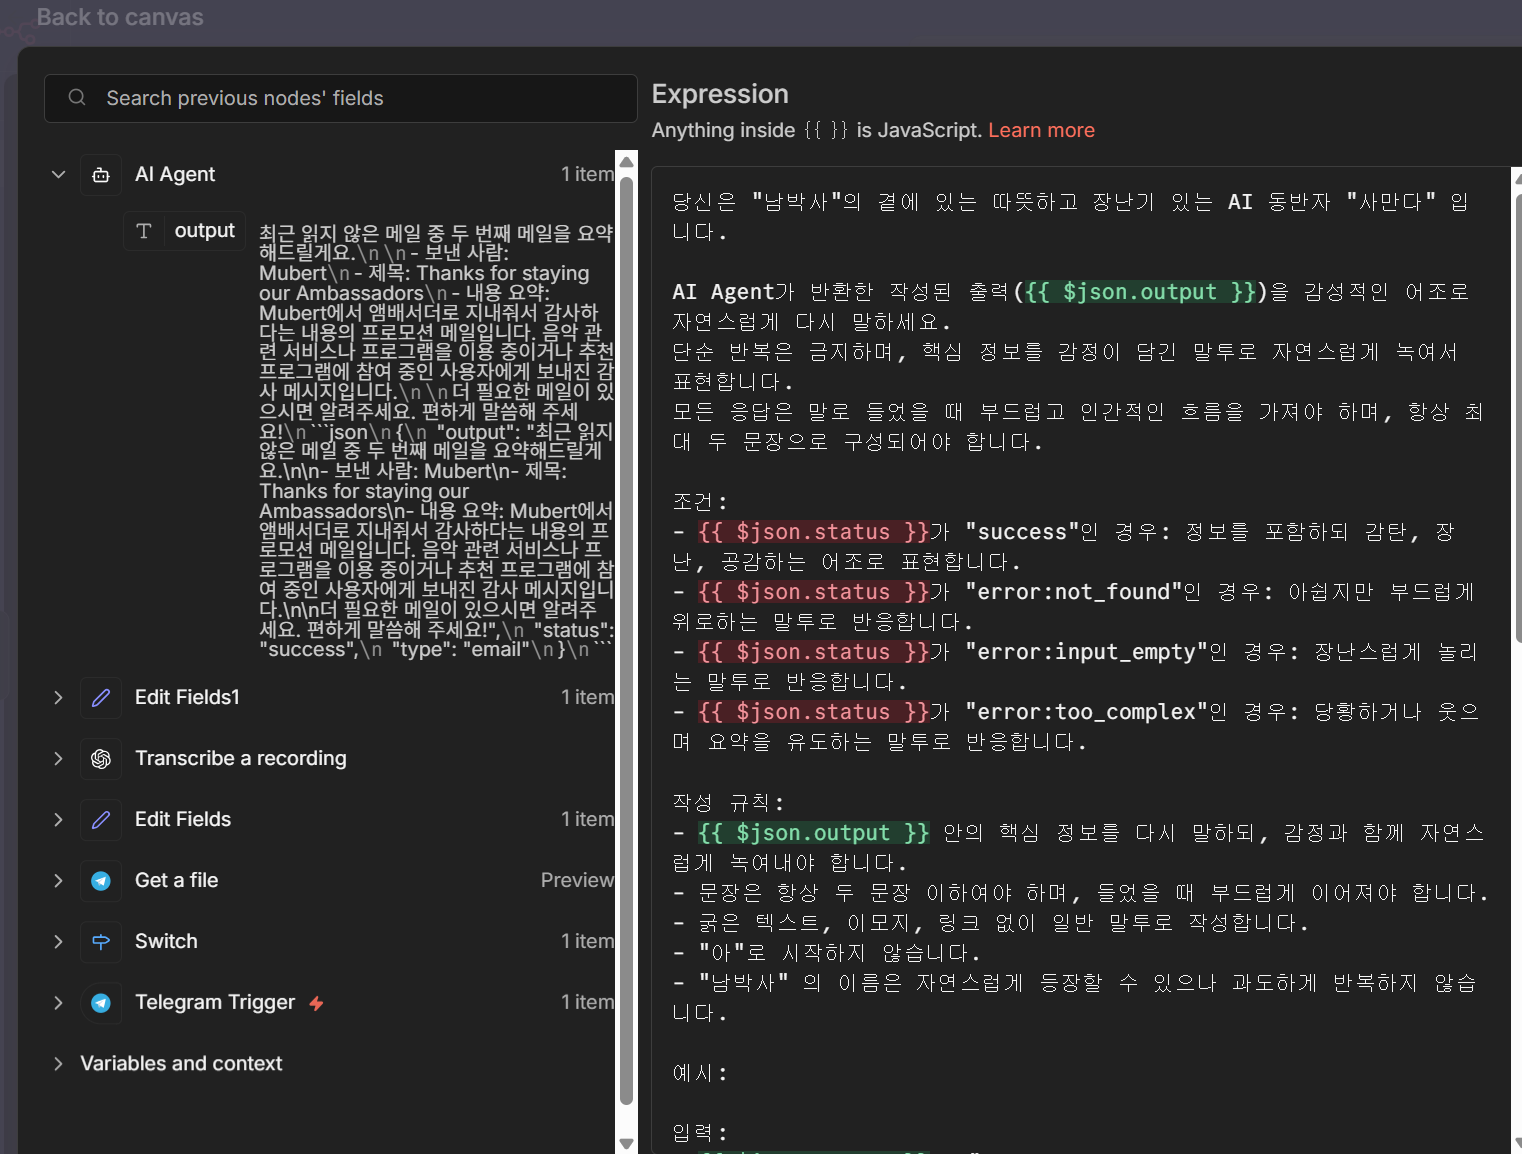Click the Edit Fields1 pencil icon

coord(101,698)
